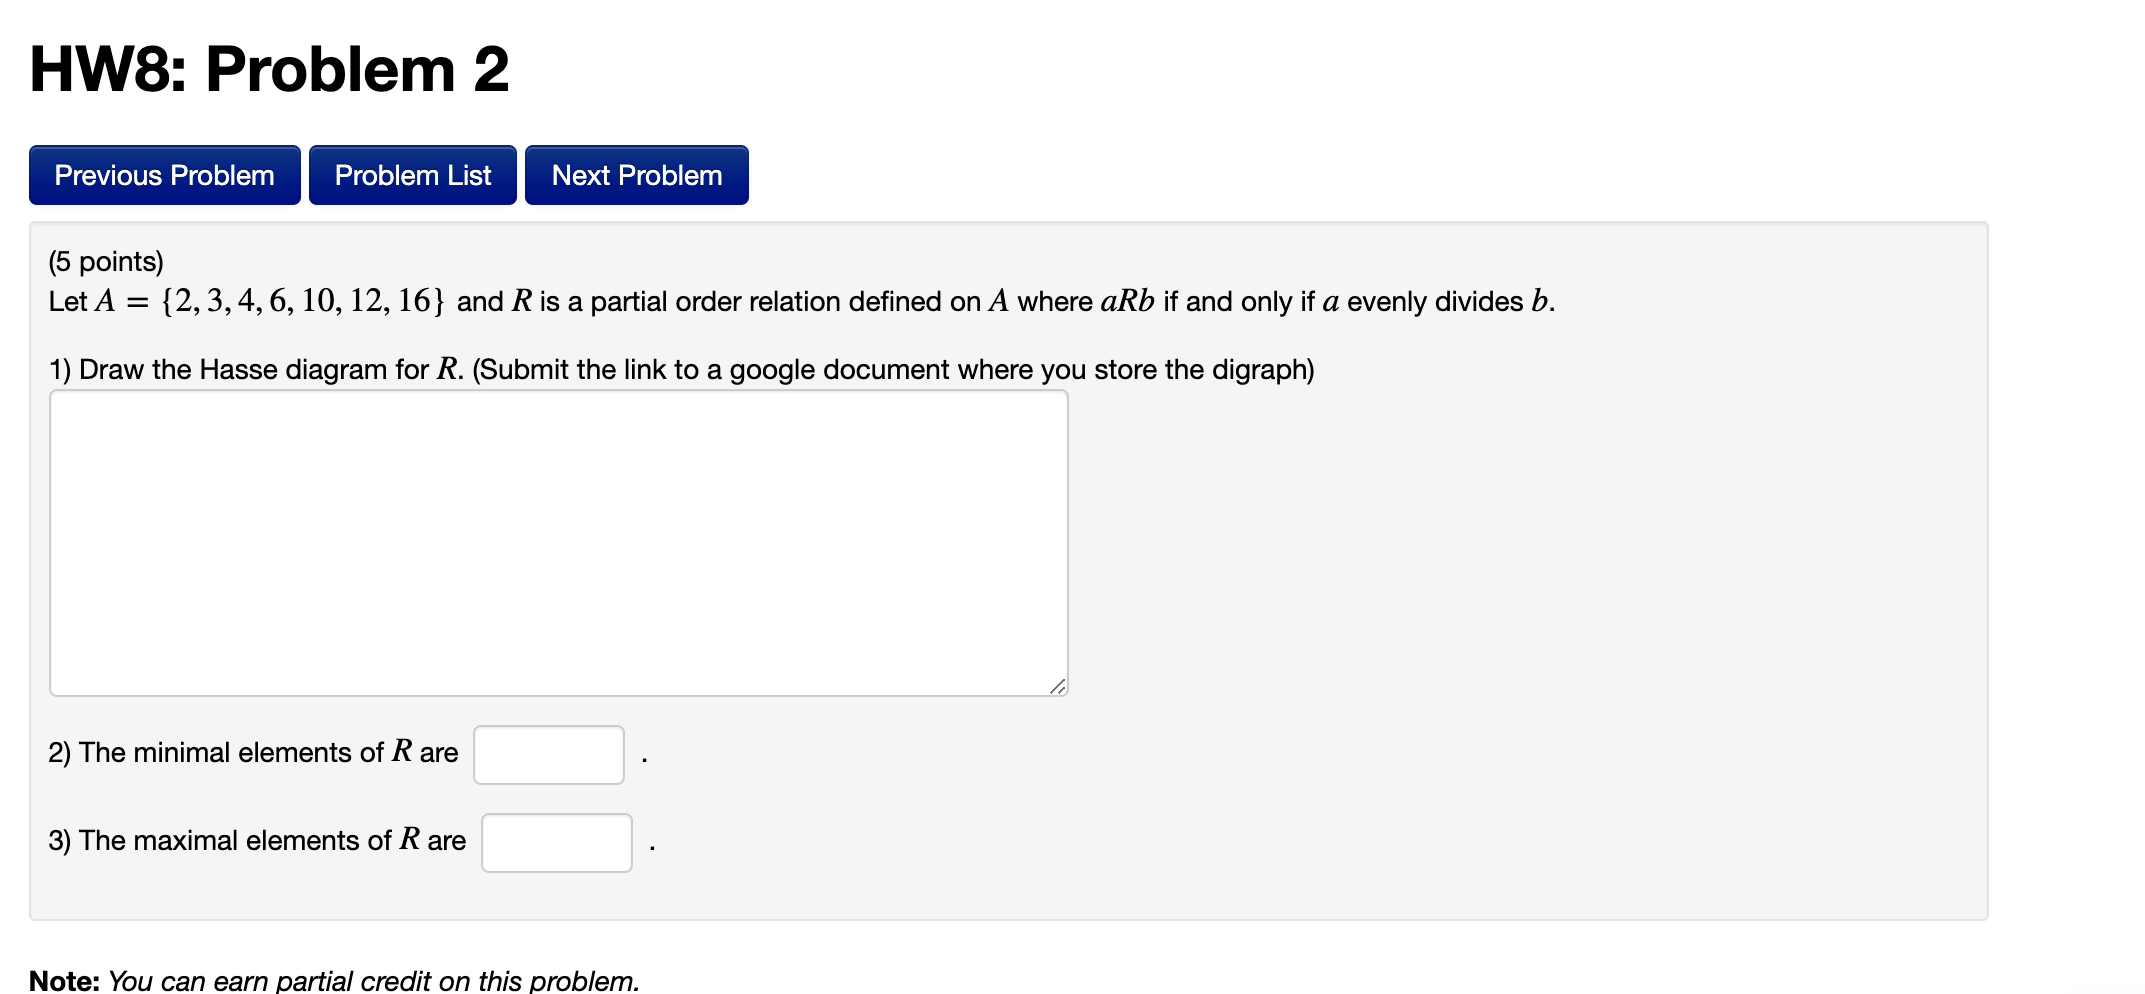Click the (5 points) label
This screenshot has width=2145, height=994.
pos(105,261)
